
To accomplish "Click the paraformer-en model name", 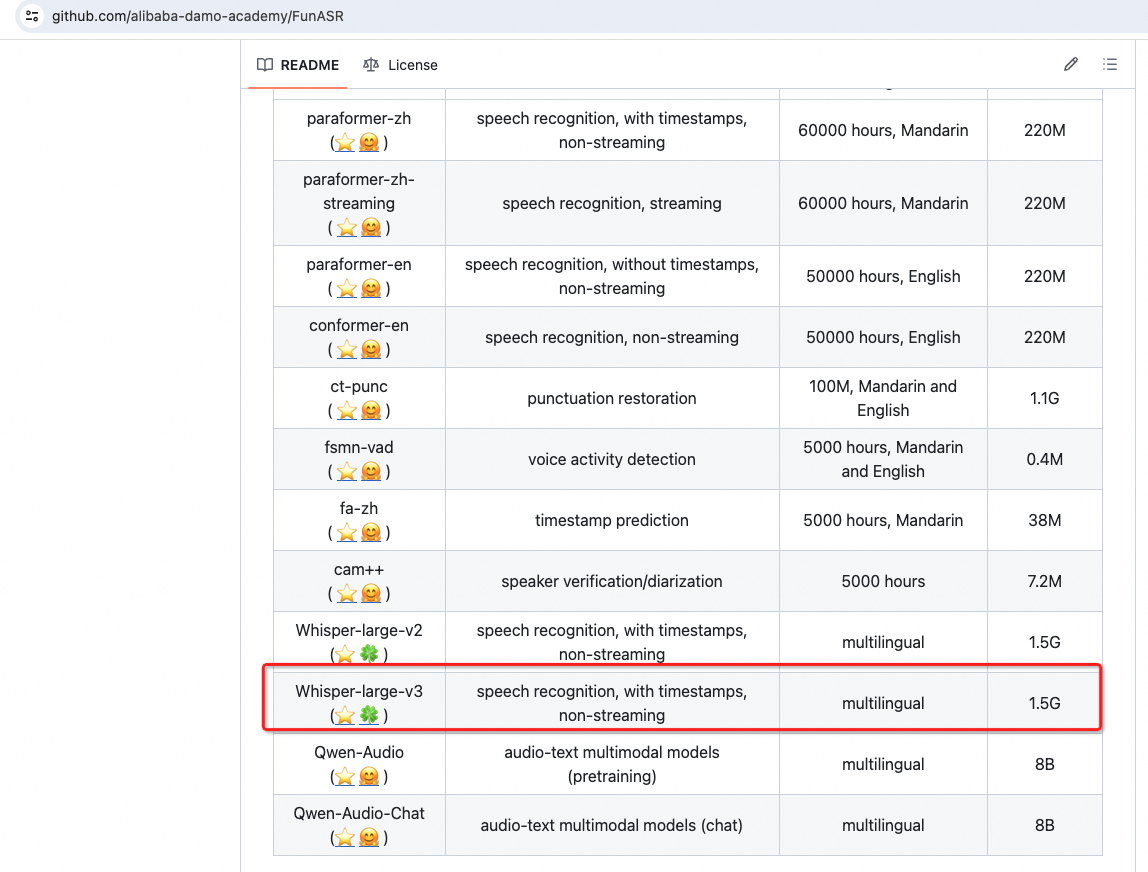I will coord(359,264).
